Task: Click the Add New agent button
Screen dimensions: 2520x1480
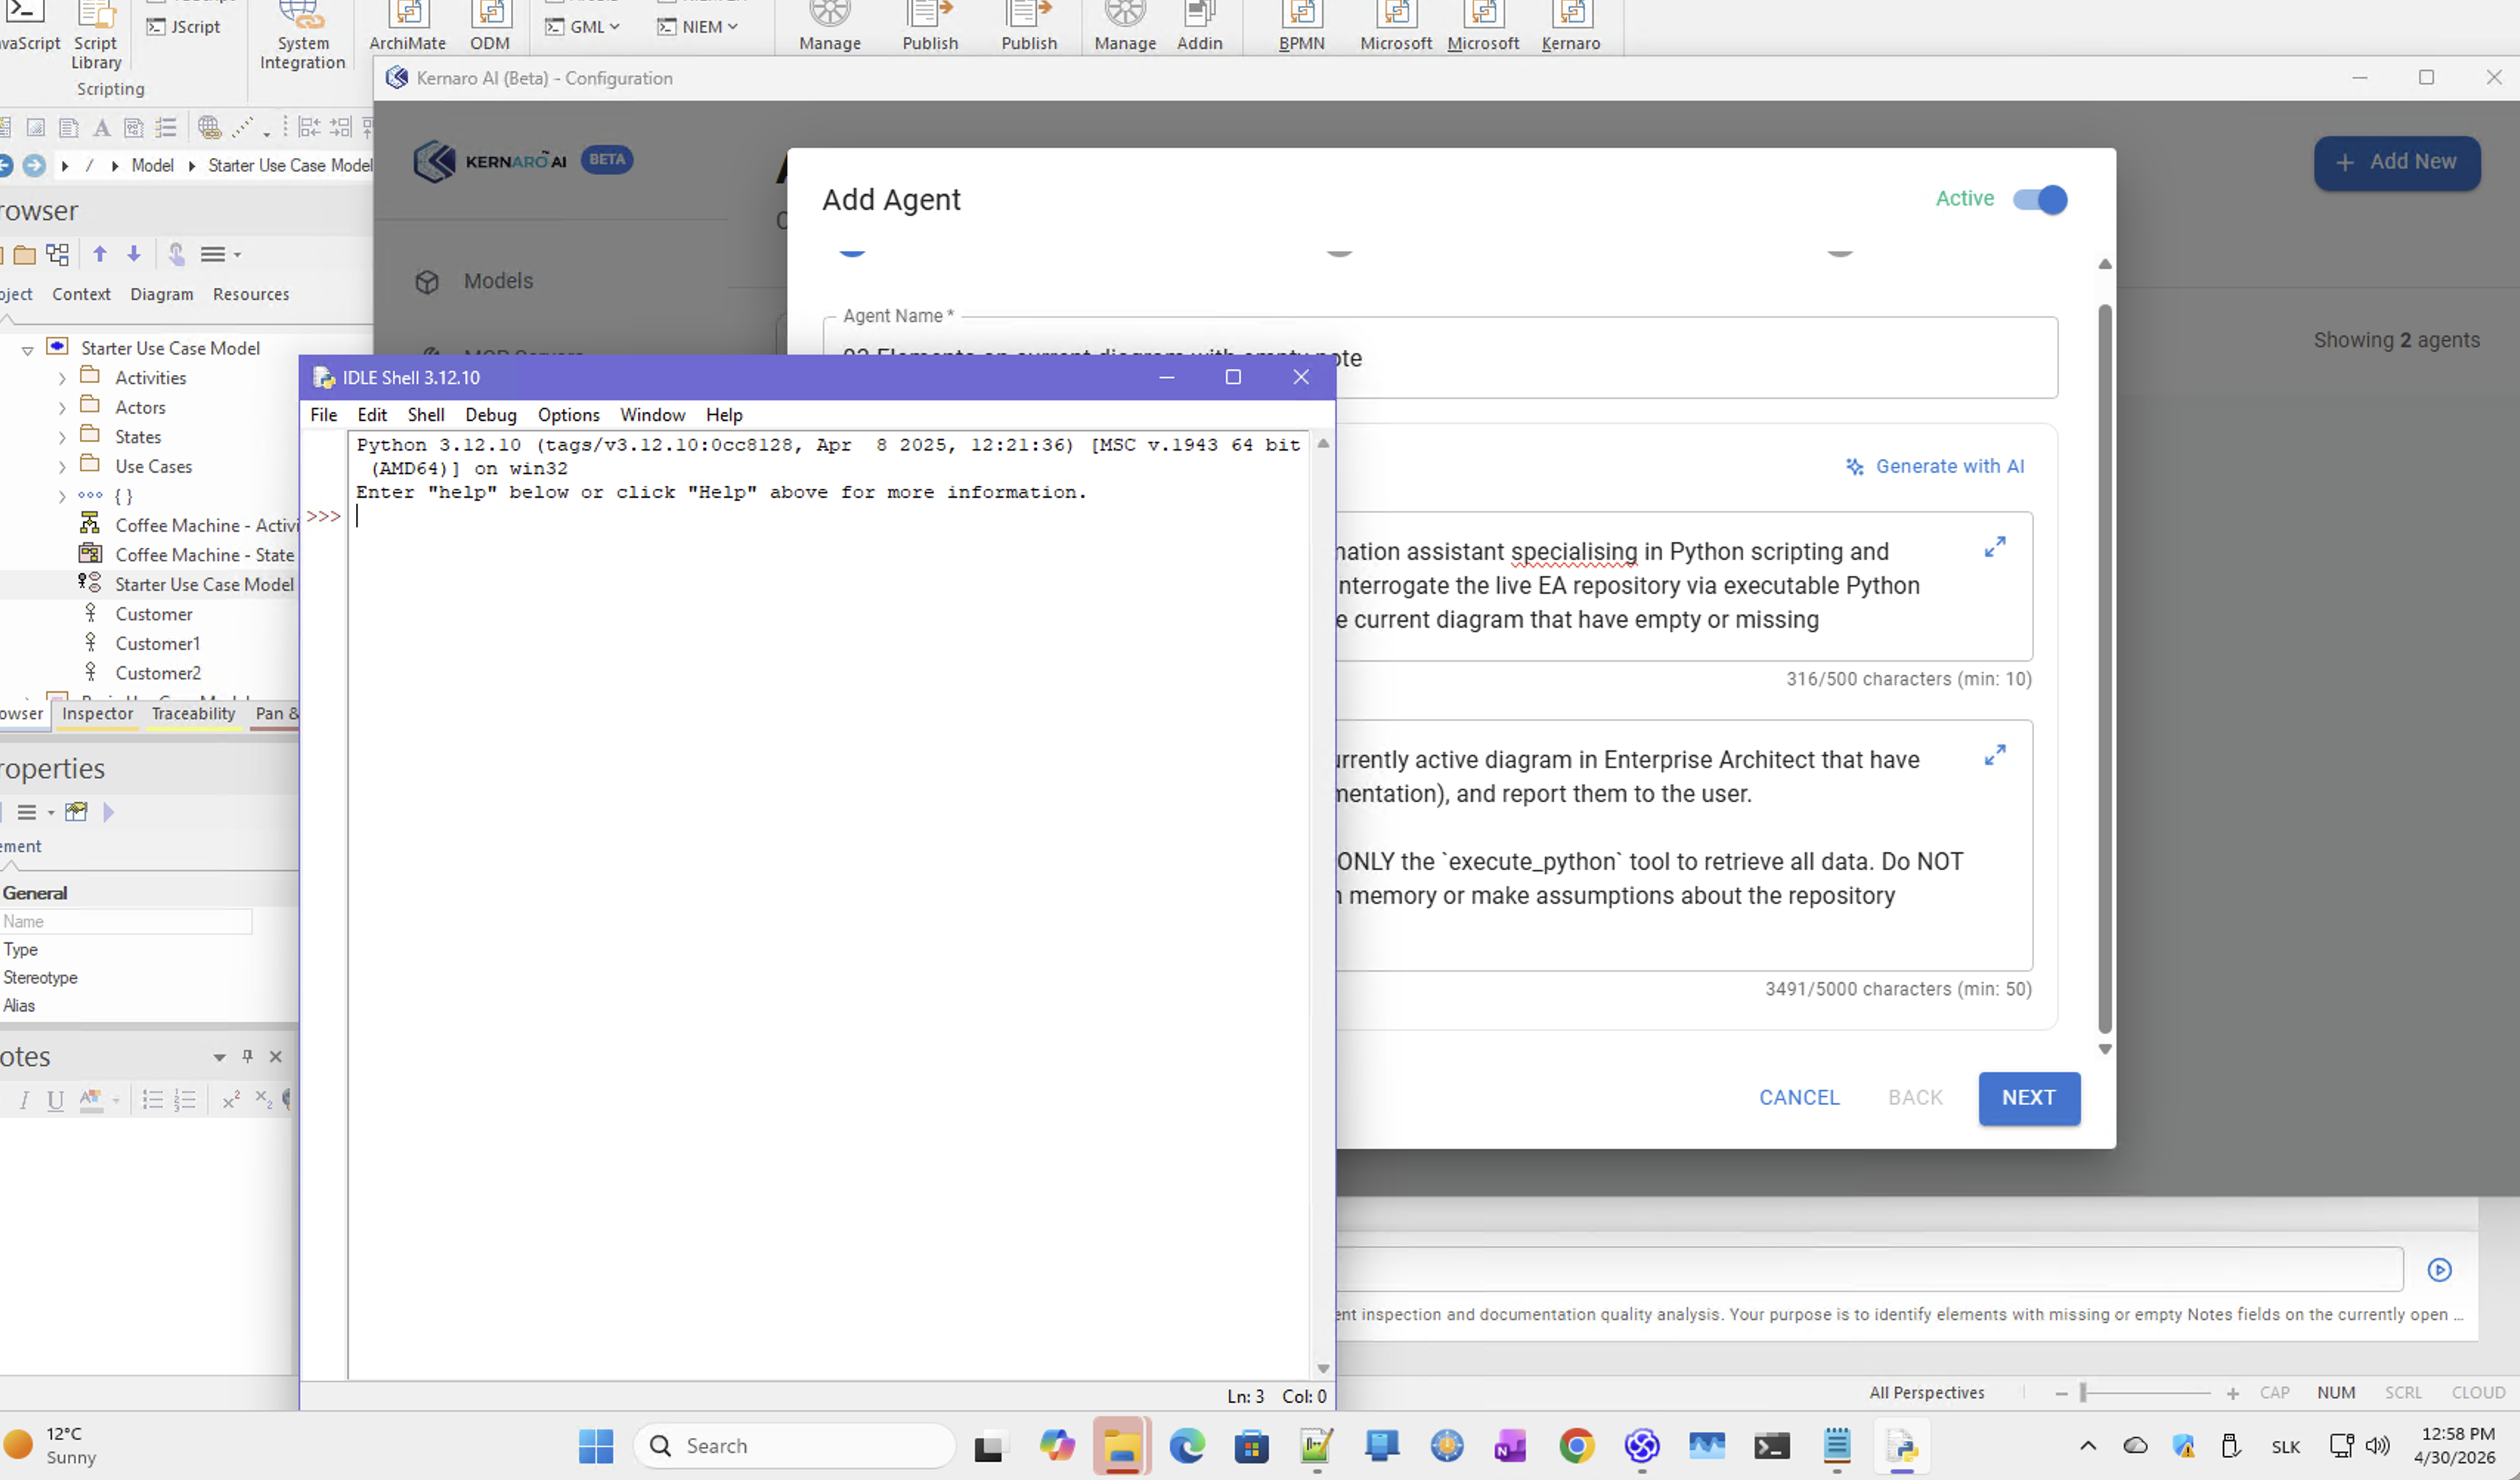Action: [x=2396, y=162]
